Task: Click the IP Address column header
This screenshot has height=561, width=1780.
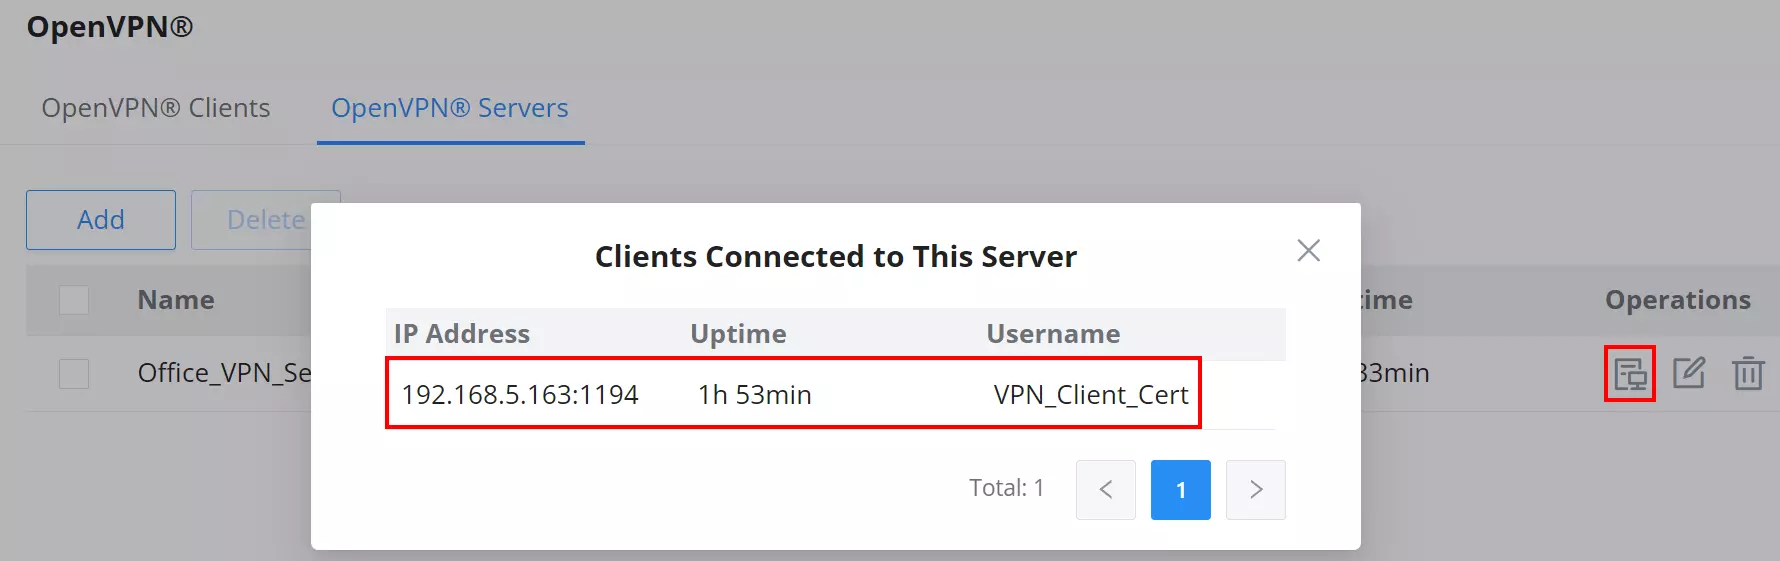Action: (462, 334)
